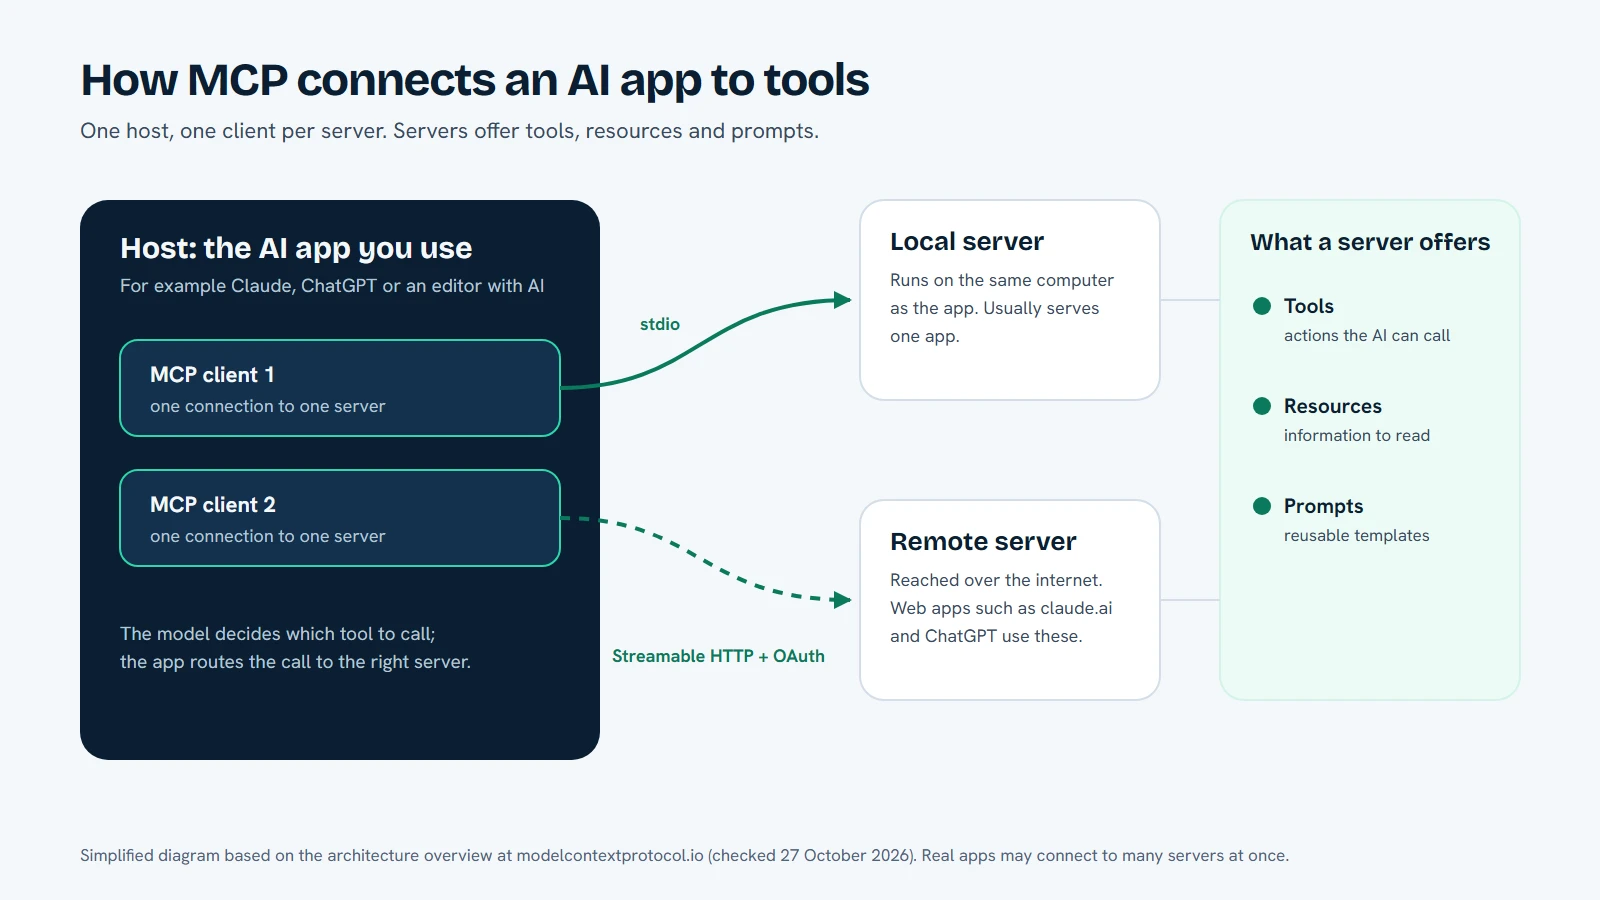Click 'reusable templates' text
Viewport: 1600px width, 900px height.
point(1357,536)
